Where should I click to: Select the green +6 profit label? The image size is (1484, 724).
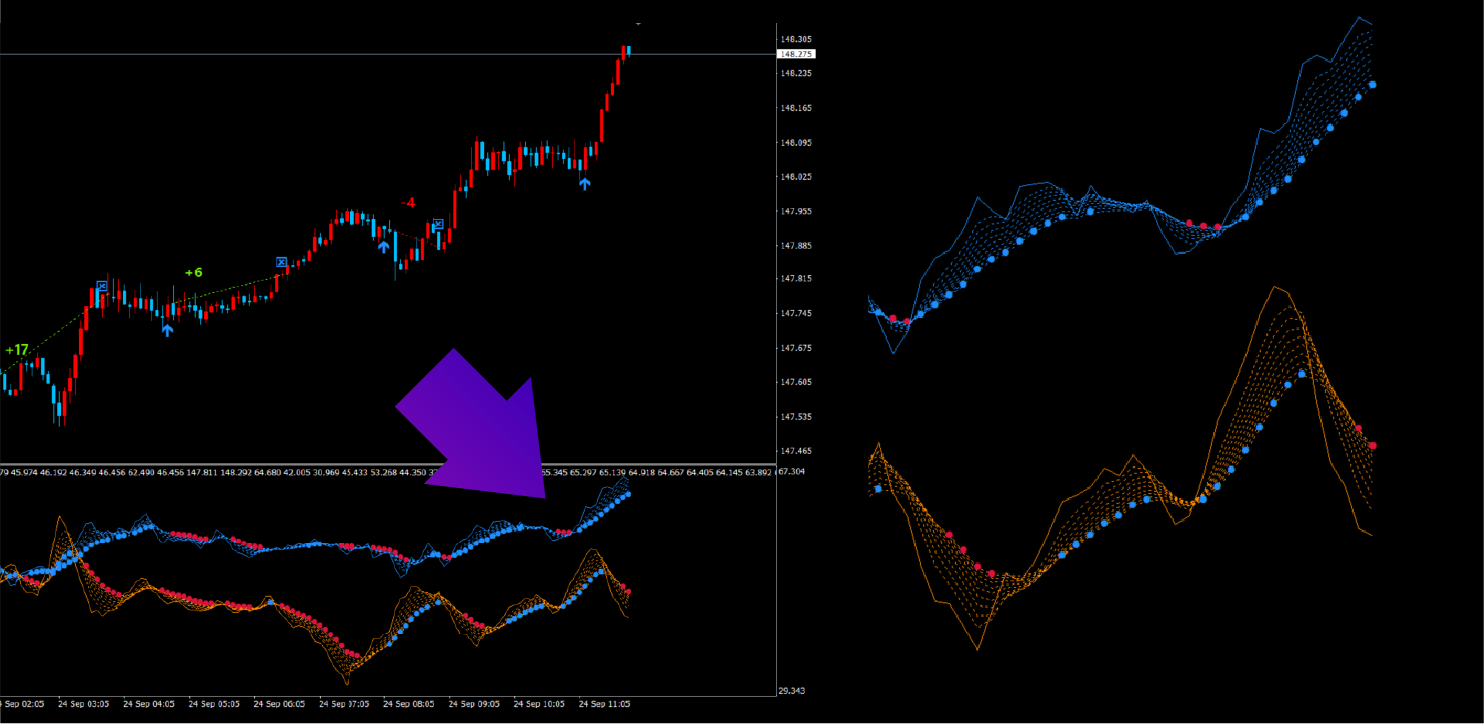[x=194, y=272]
